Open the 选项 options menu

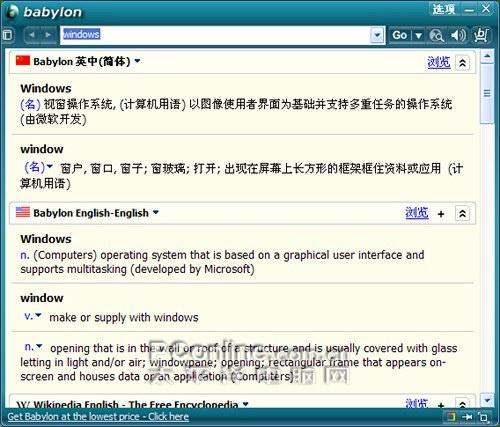pos(444,9)
